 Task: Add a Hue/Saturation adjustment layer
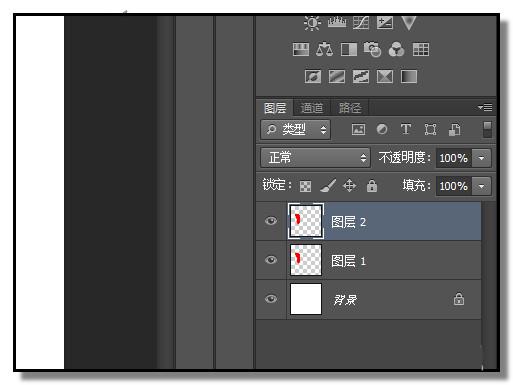301,50
